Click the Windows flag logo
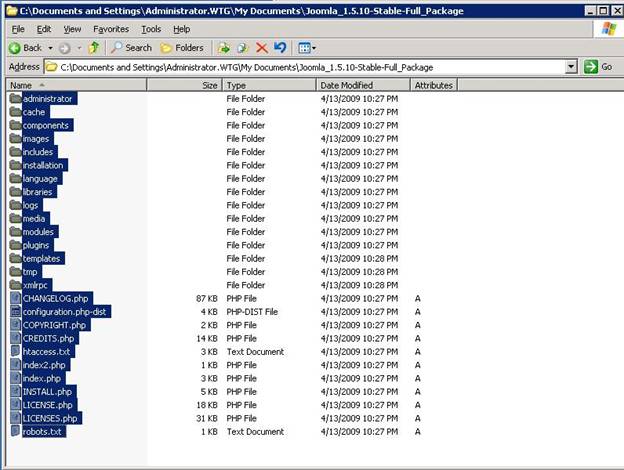624x470 pixels. (x=609, y=29)
